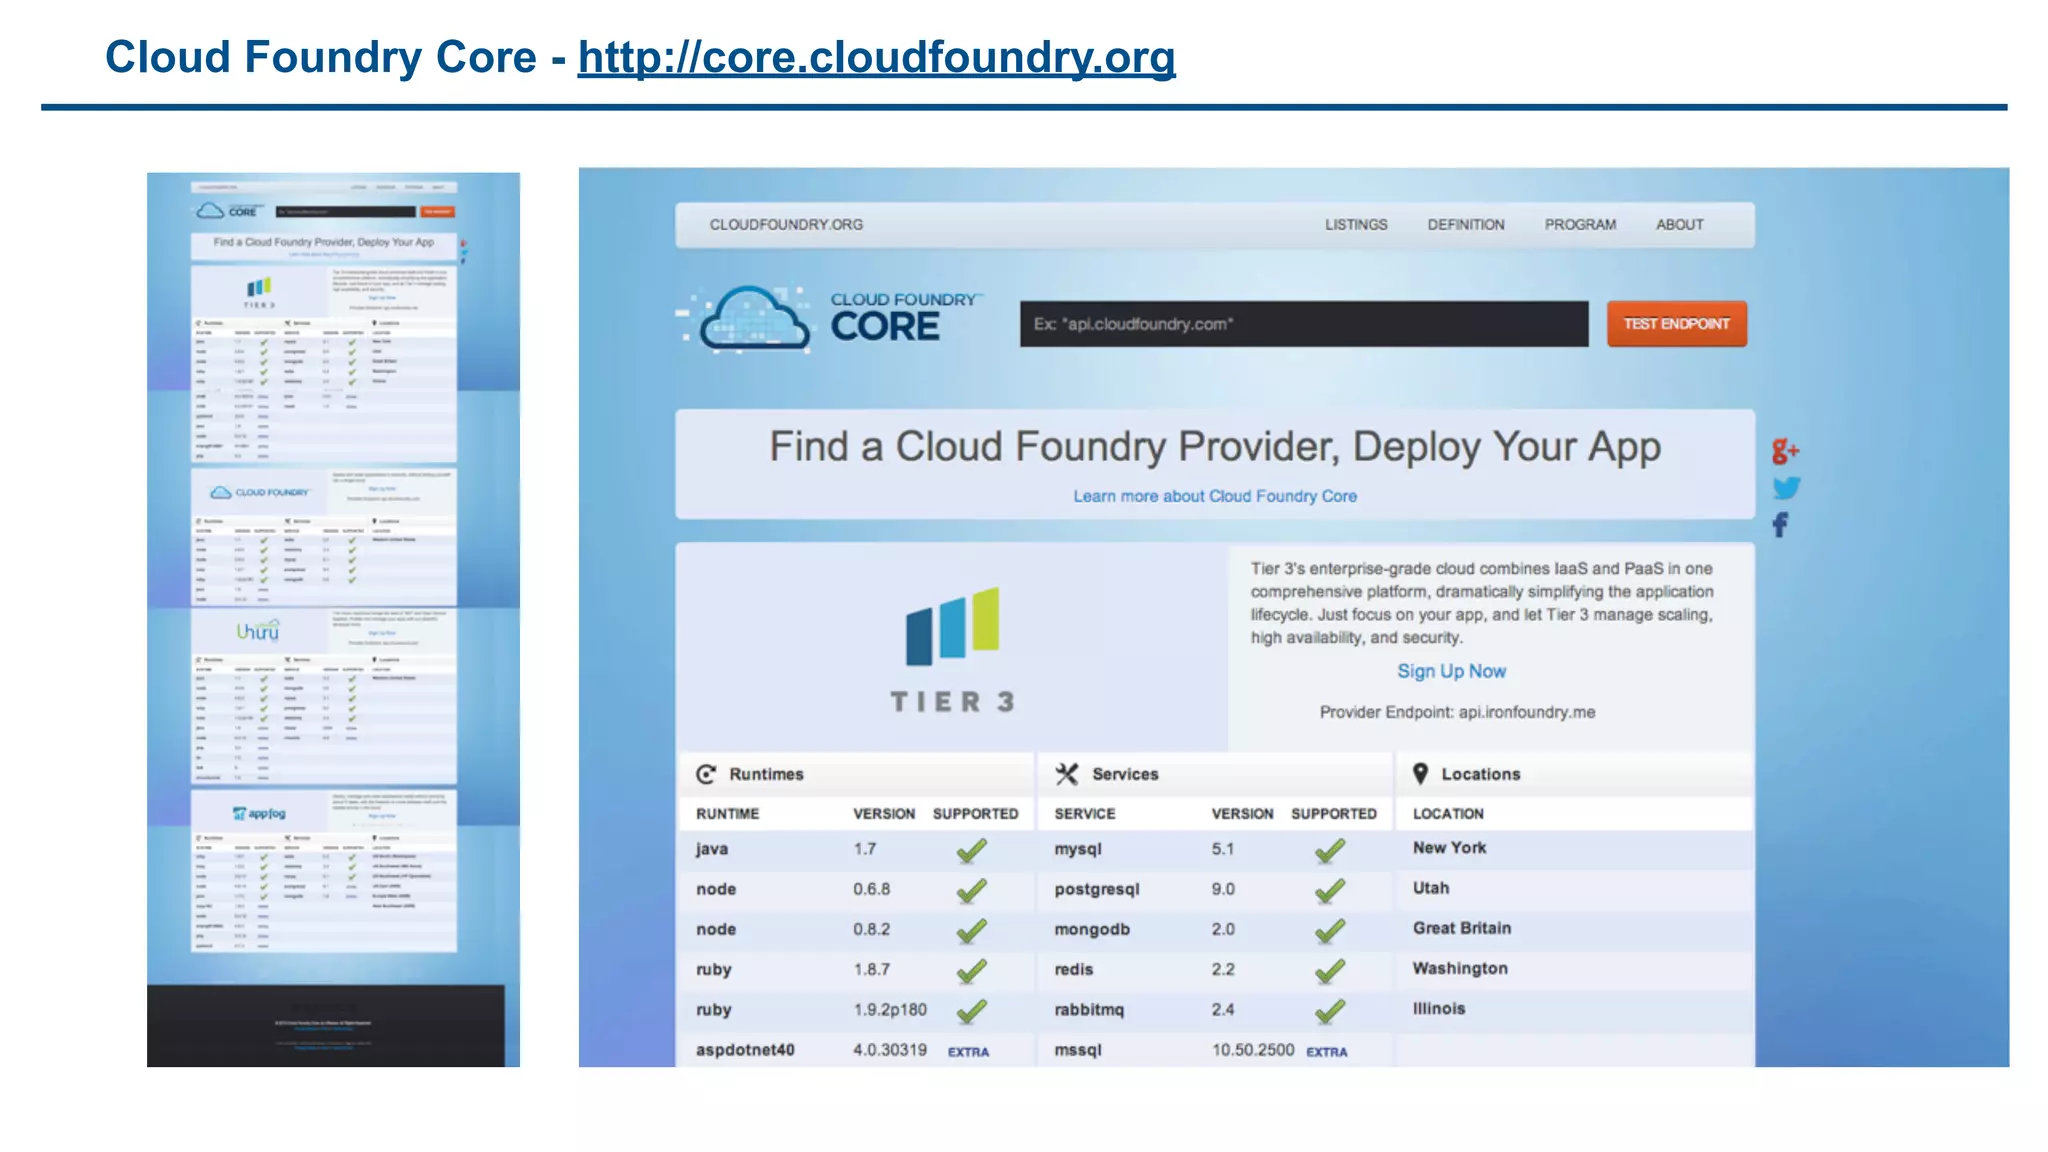
Task: Go to the Program menu item
Action: pos(1580,225)
